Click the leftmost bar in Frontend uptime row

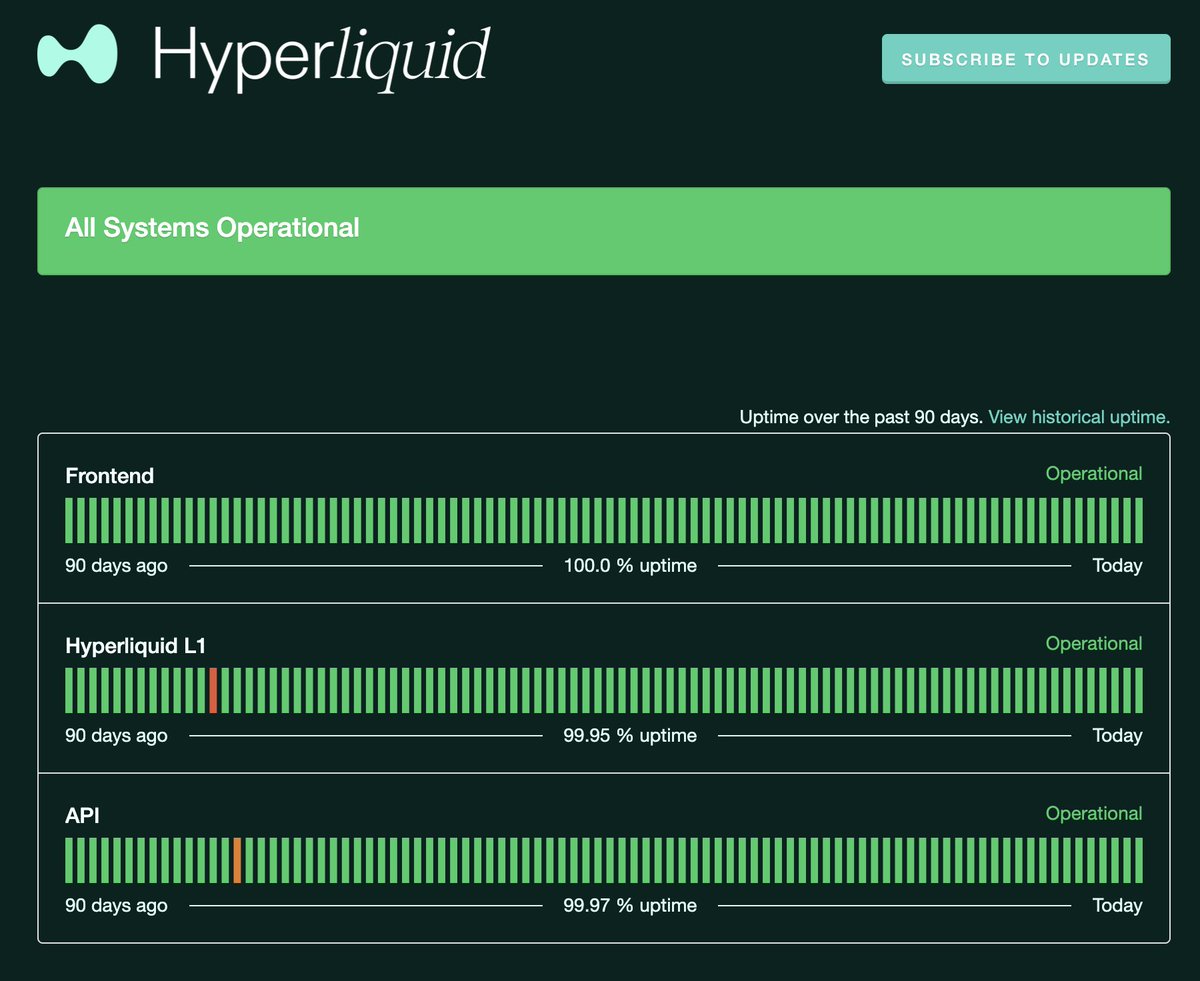coord(69,520)
